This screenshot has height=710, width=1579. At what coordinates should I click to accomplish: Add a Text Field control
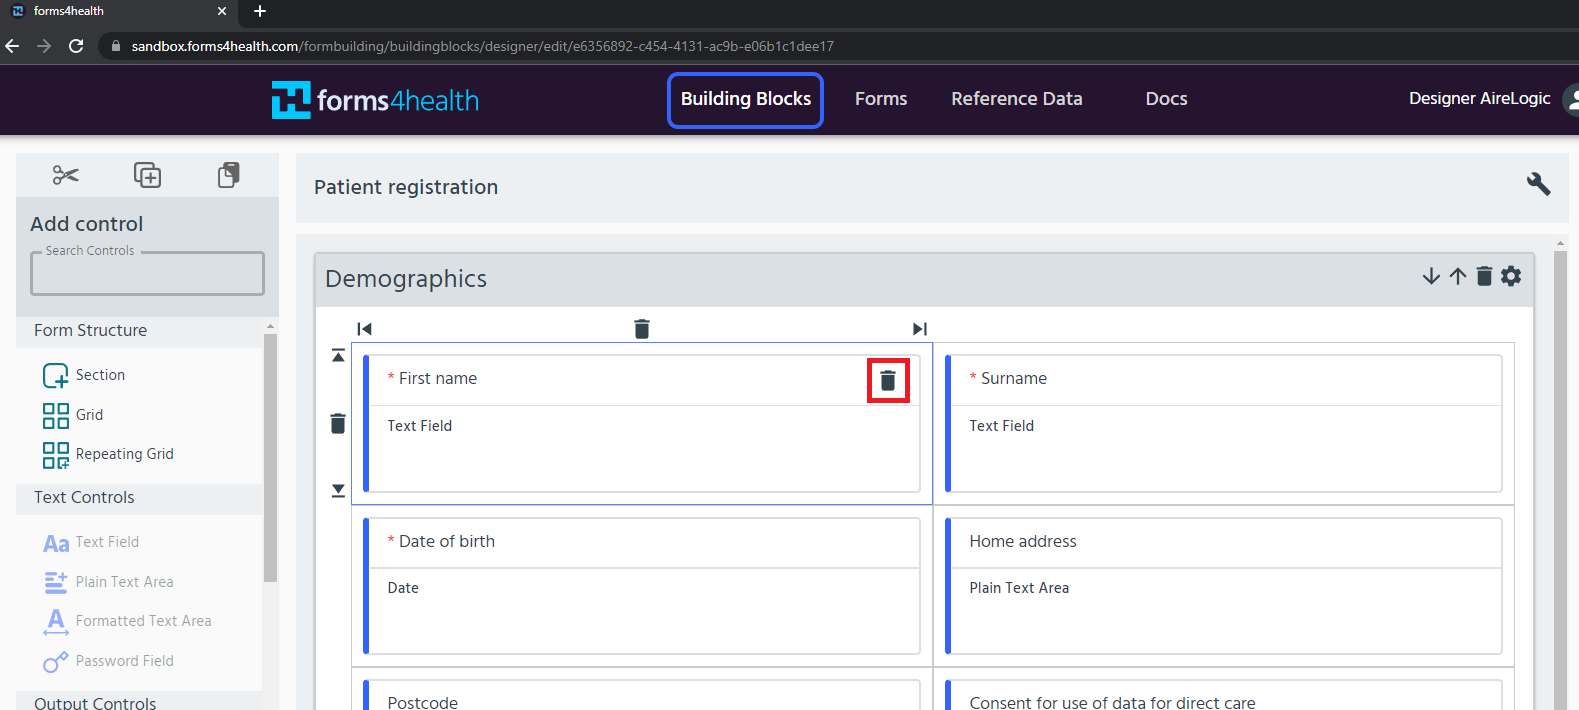point(91,542)
